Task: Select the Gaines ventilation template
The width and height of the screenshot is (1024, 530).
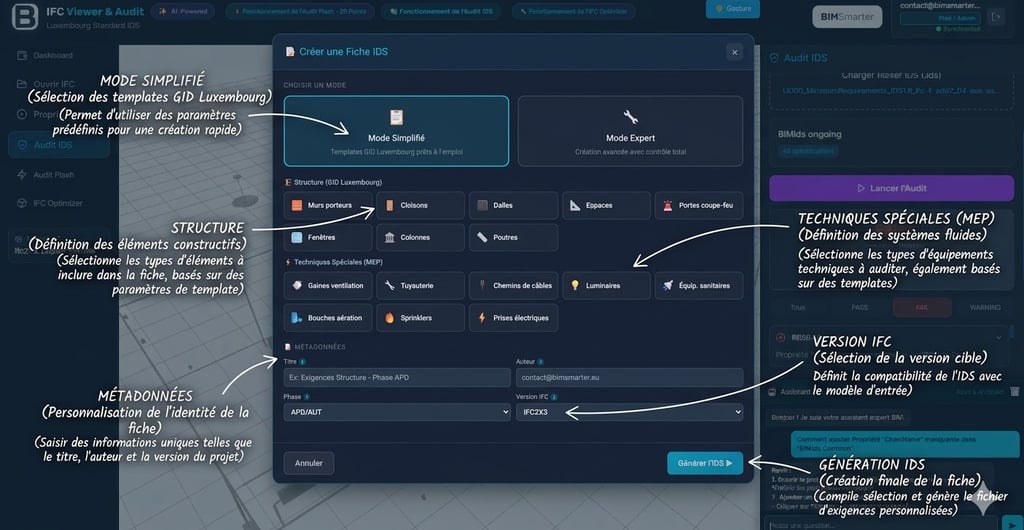Action: [328, 285]
